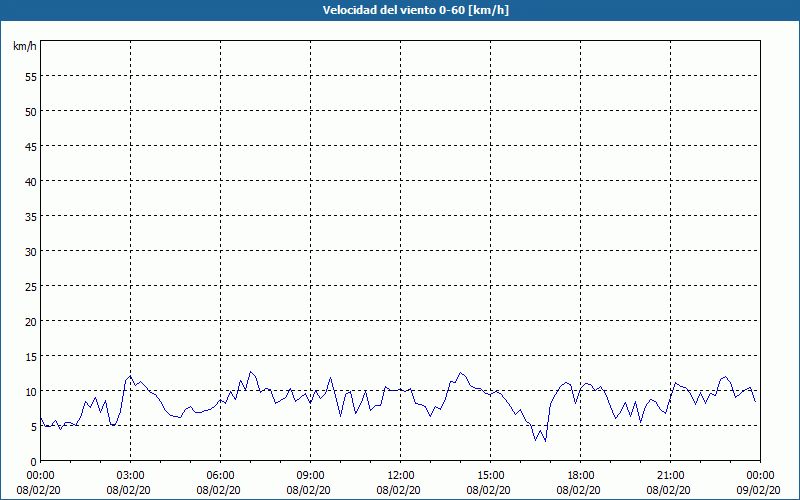Click the 15 y-axis value

[x=31, y=357]
